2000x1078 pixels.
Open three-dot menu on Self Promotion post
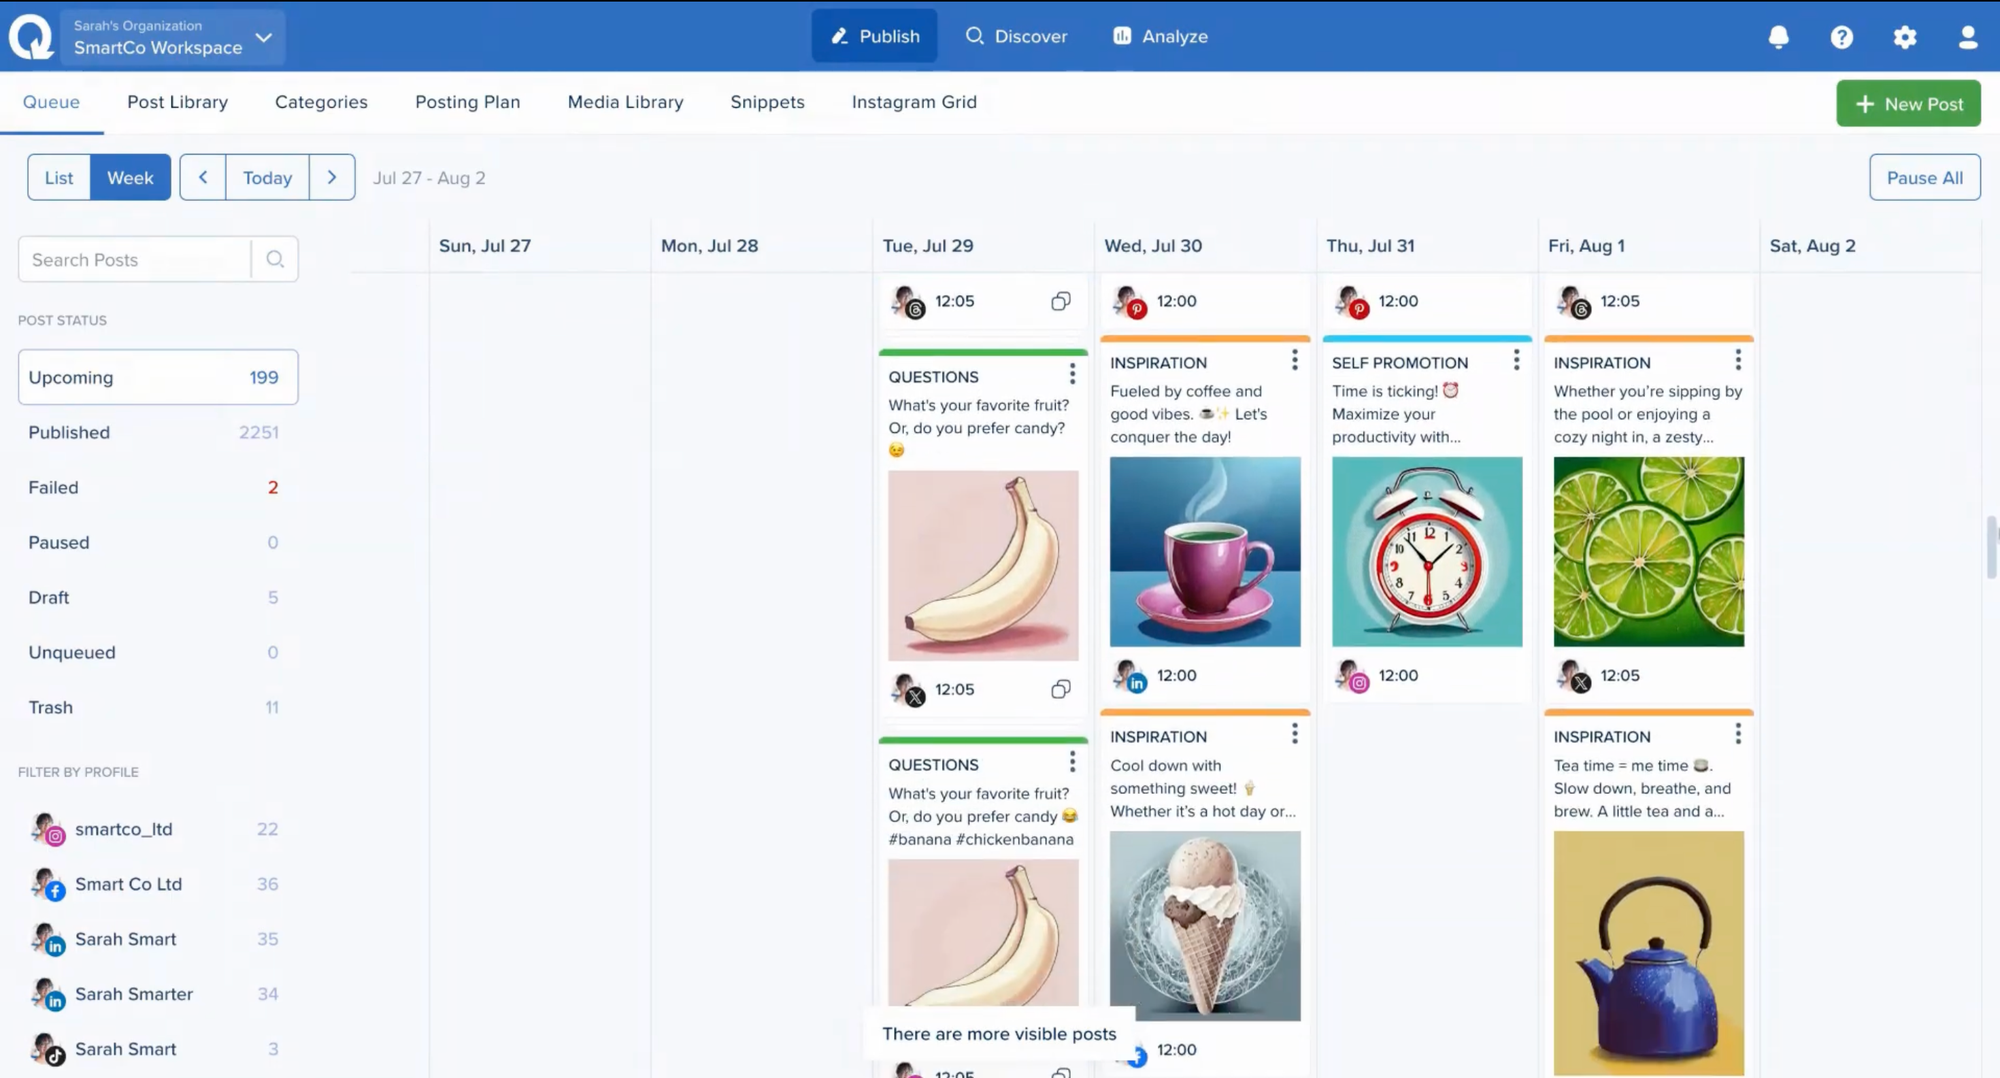1516,360
